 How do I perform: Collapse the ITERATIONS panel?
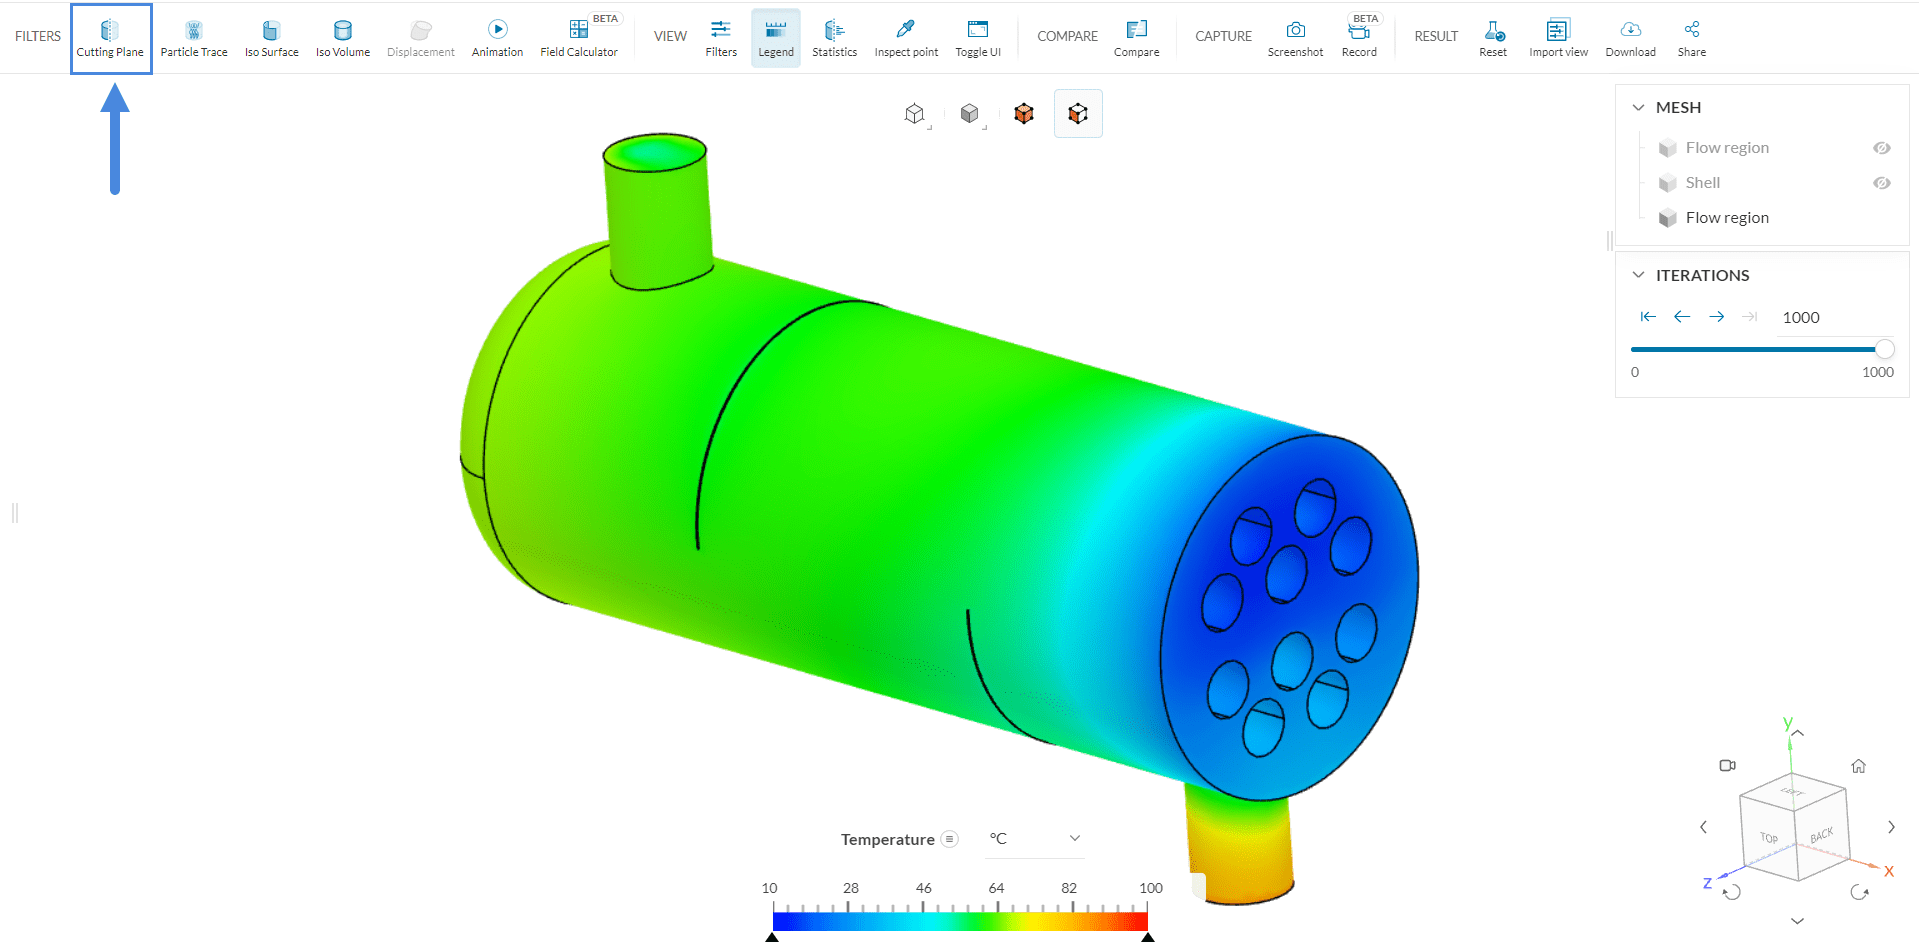1638,275
